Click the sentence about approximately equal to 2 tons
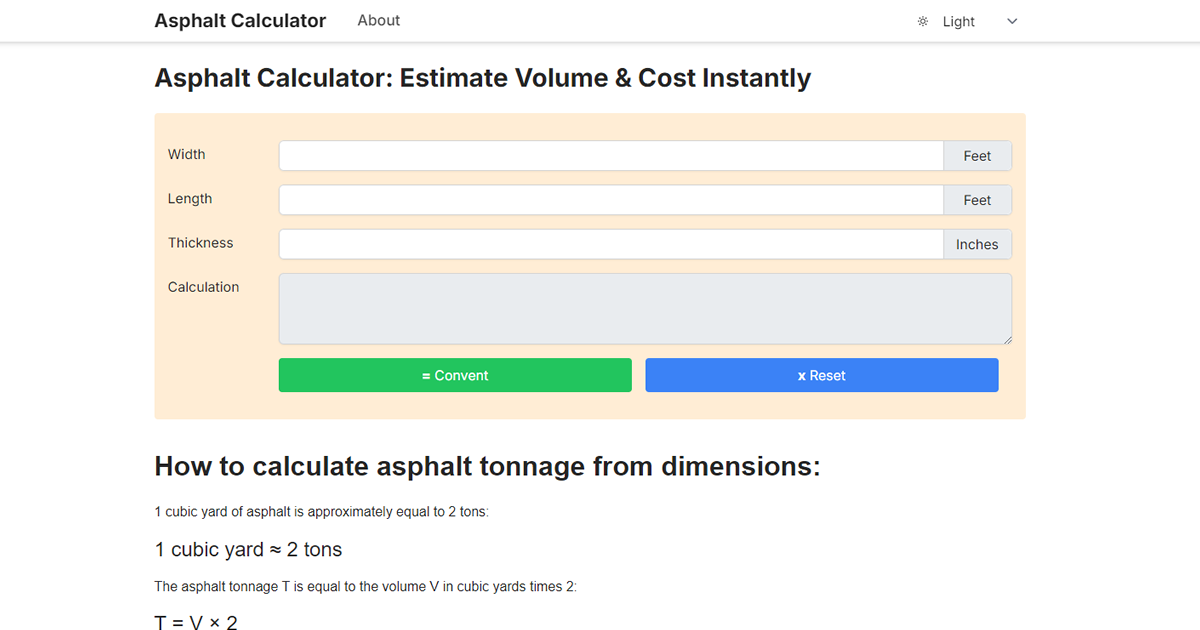This screenshot has width=1200, height=630. click(x=321, y=511)
